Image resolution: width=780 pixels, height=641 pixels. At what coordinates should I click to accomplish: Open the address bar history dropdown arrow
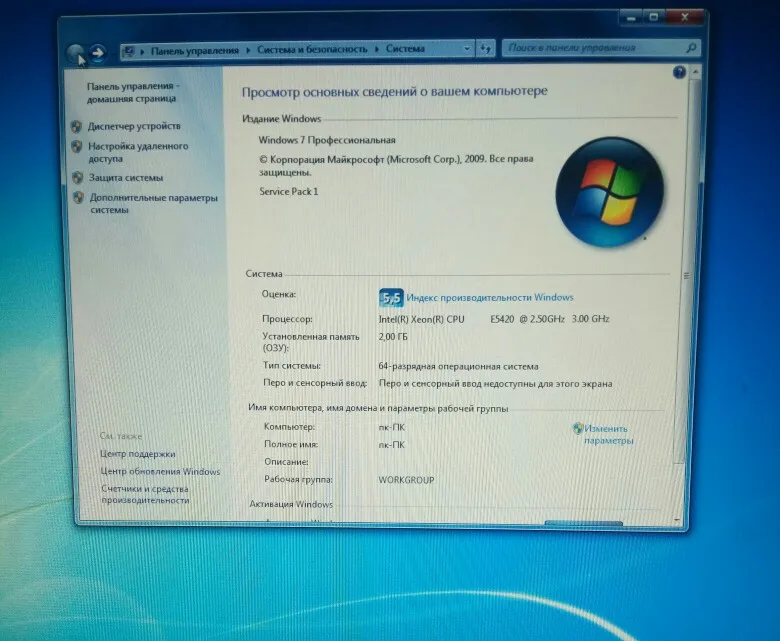[466, 49]
